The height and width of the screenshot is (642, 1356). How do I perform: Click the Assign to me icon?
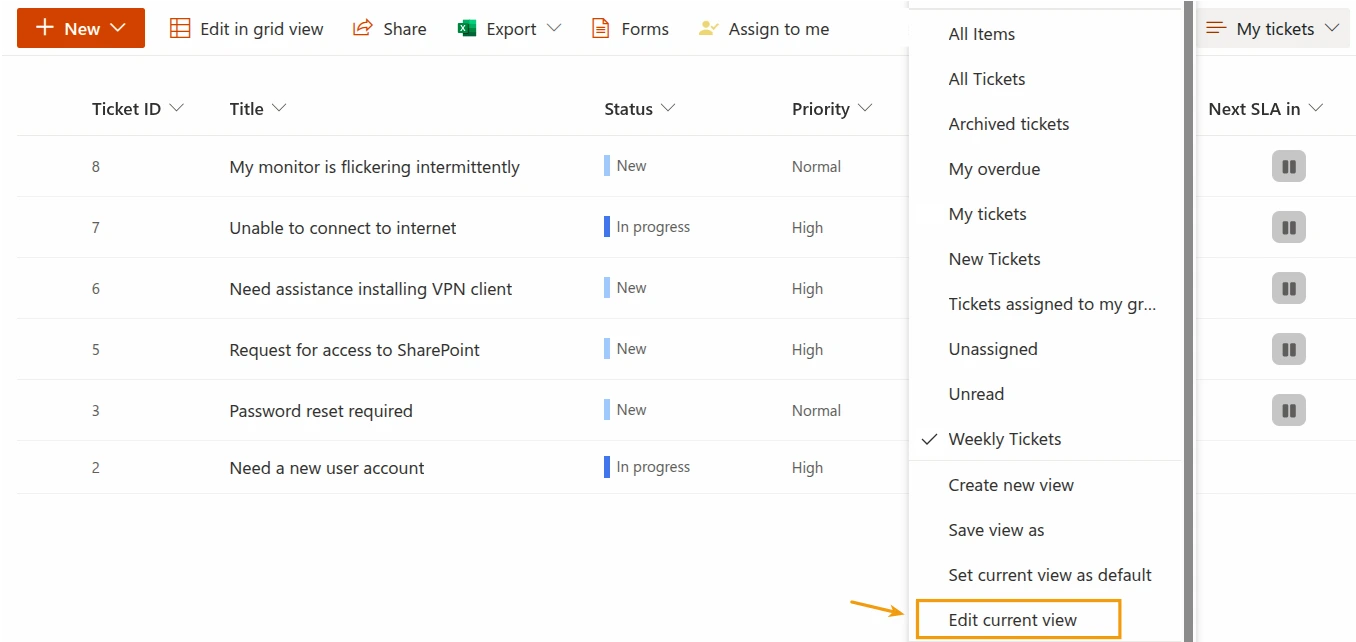tap(709, 29)
